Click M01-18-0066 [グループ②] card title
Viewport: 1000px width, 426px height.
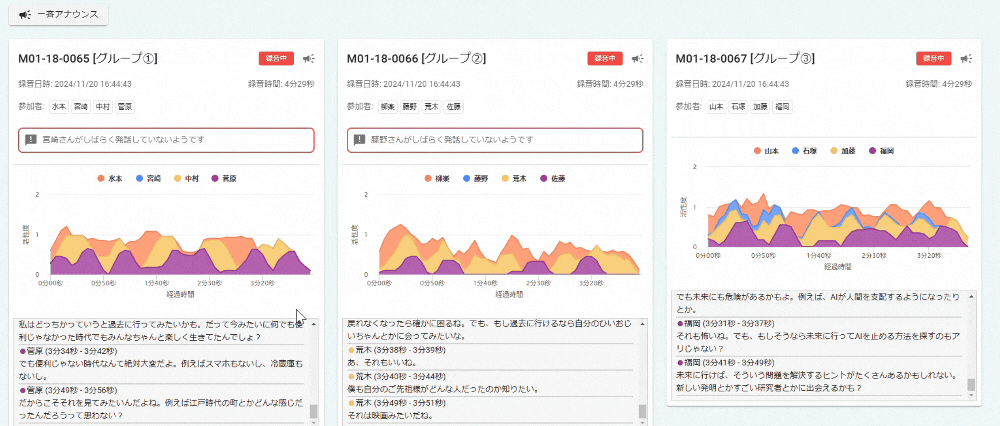pos(416,58)
